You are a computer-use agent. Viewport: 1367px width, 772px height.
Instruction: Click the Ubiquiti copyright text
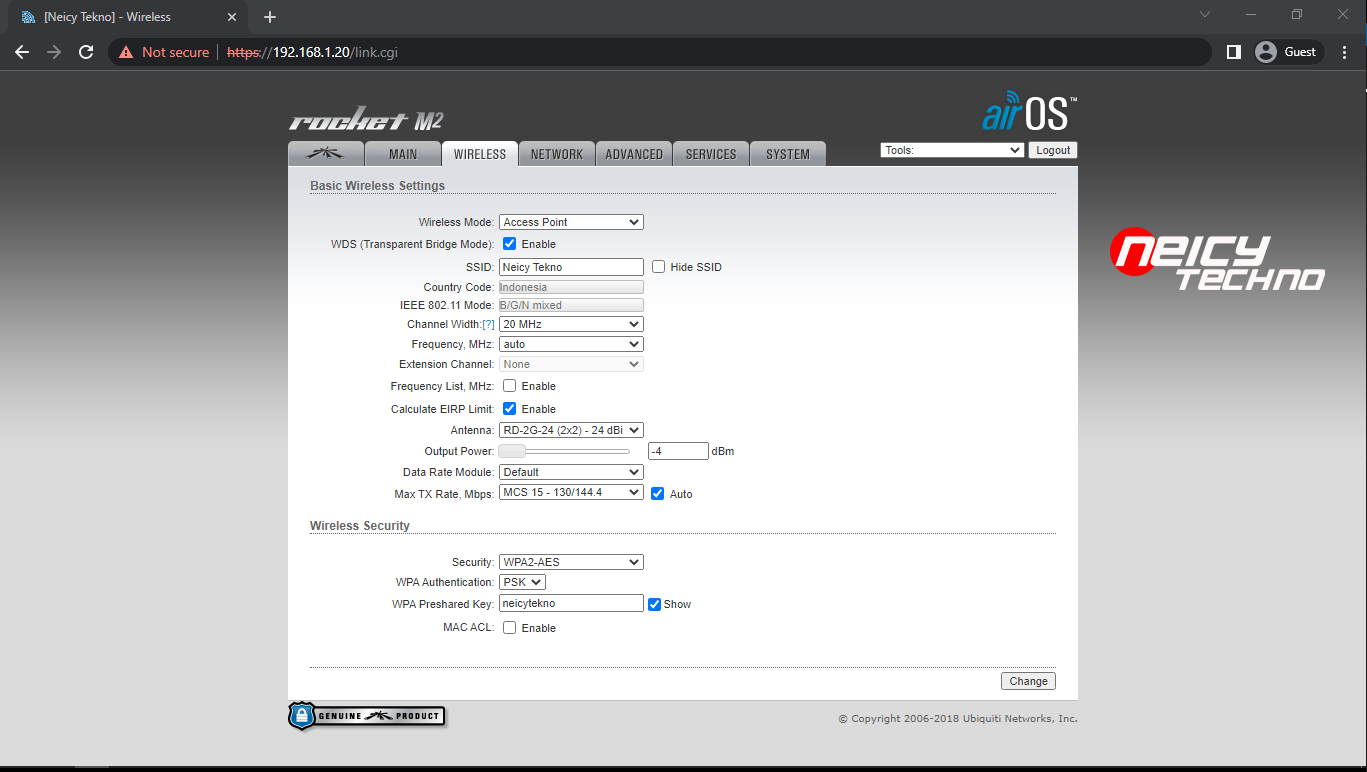(958, 718)
